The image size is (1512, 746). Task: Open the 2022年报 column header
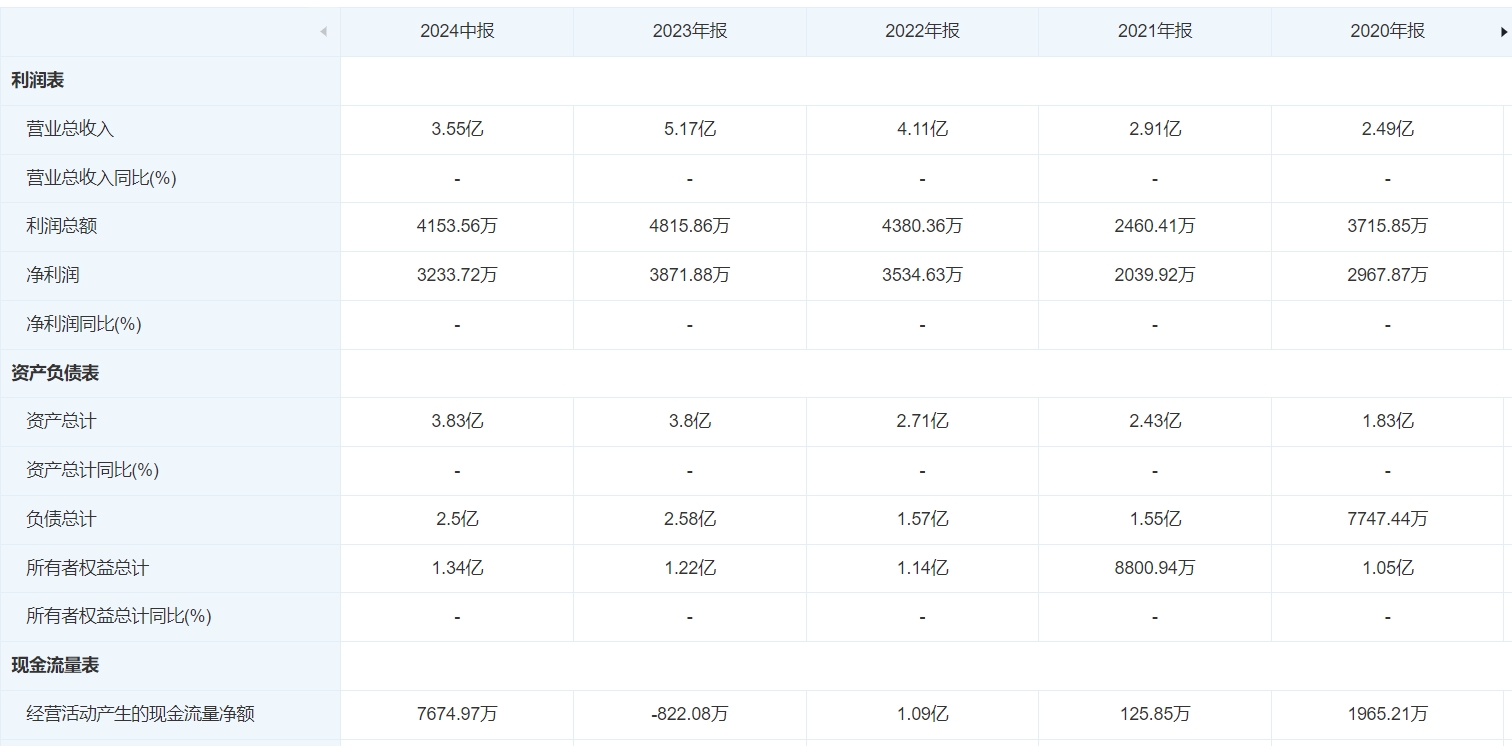tap(922, 31)
